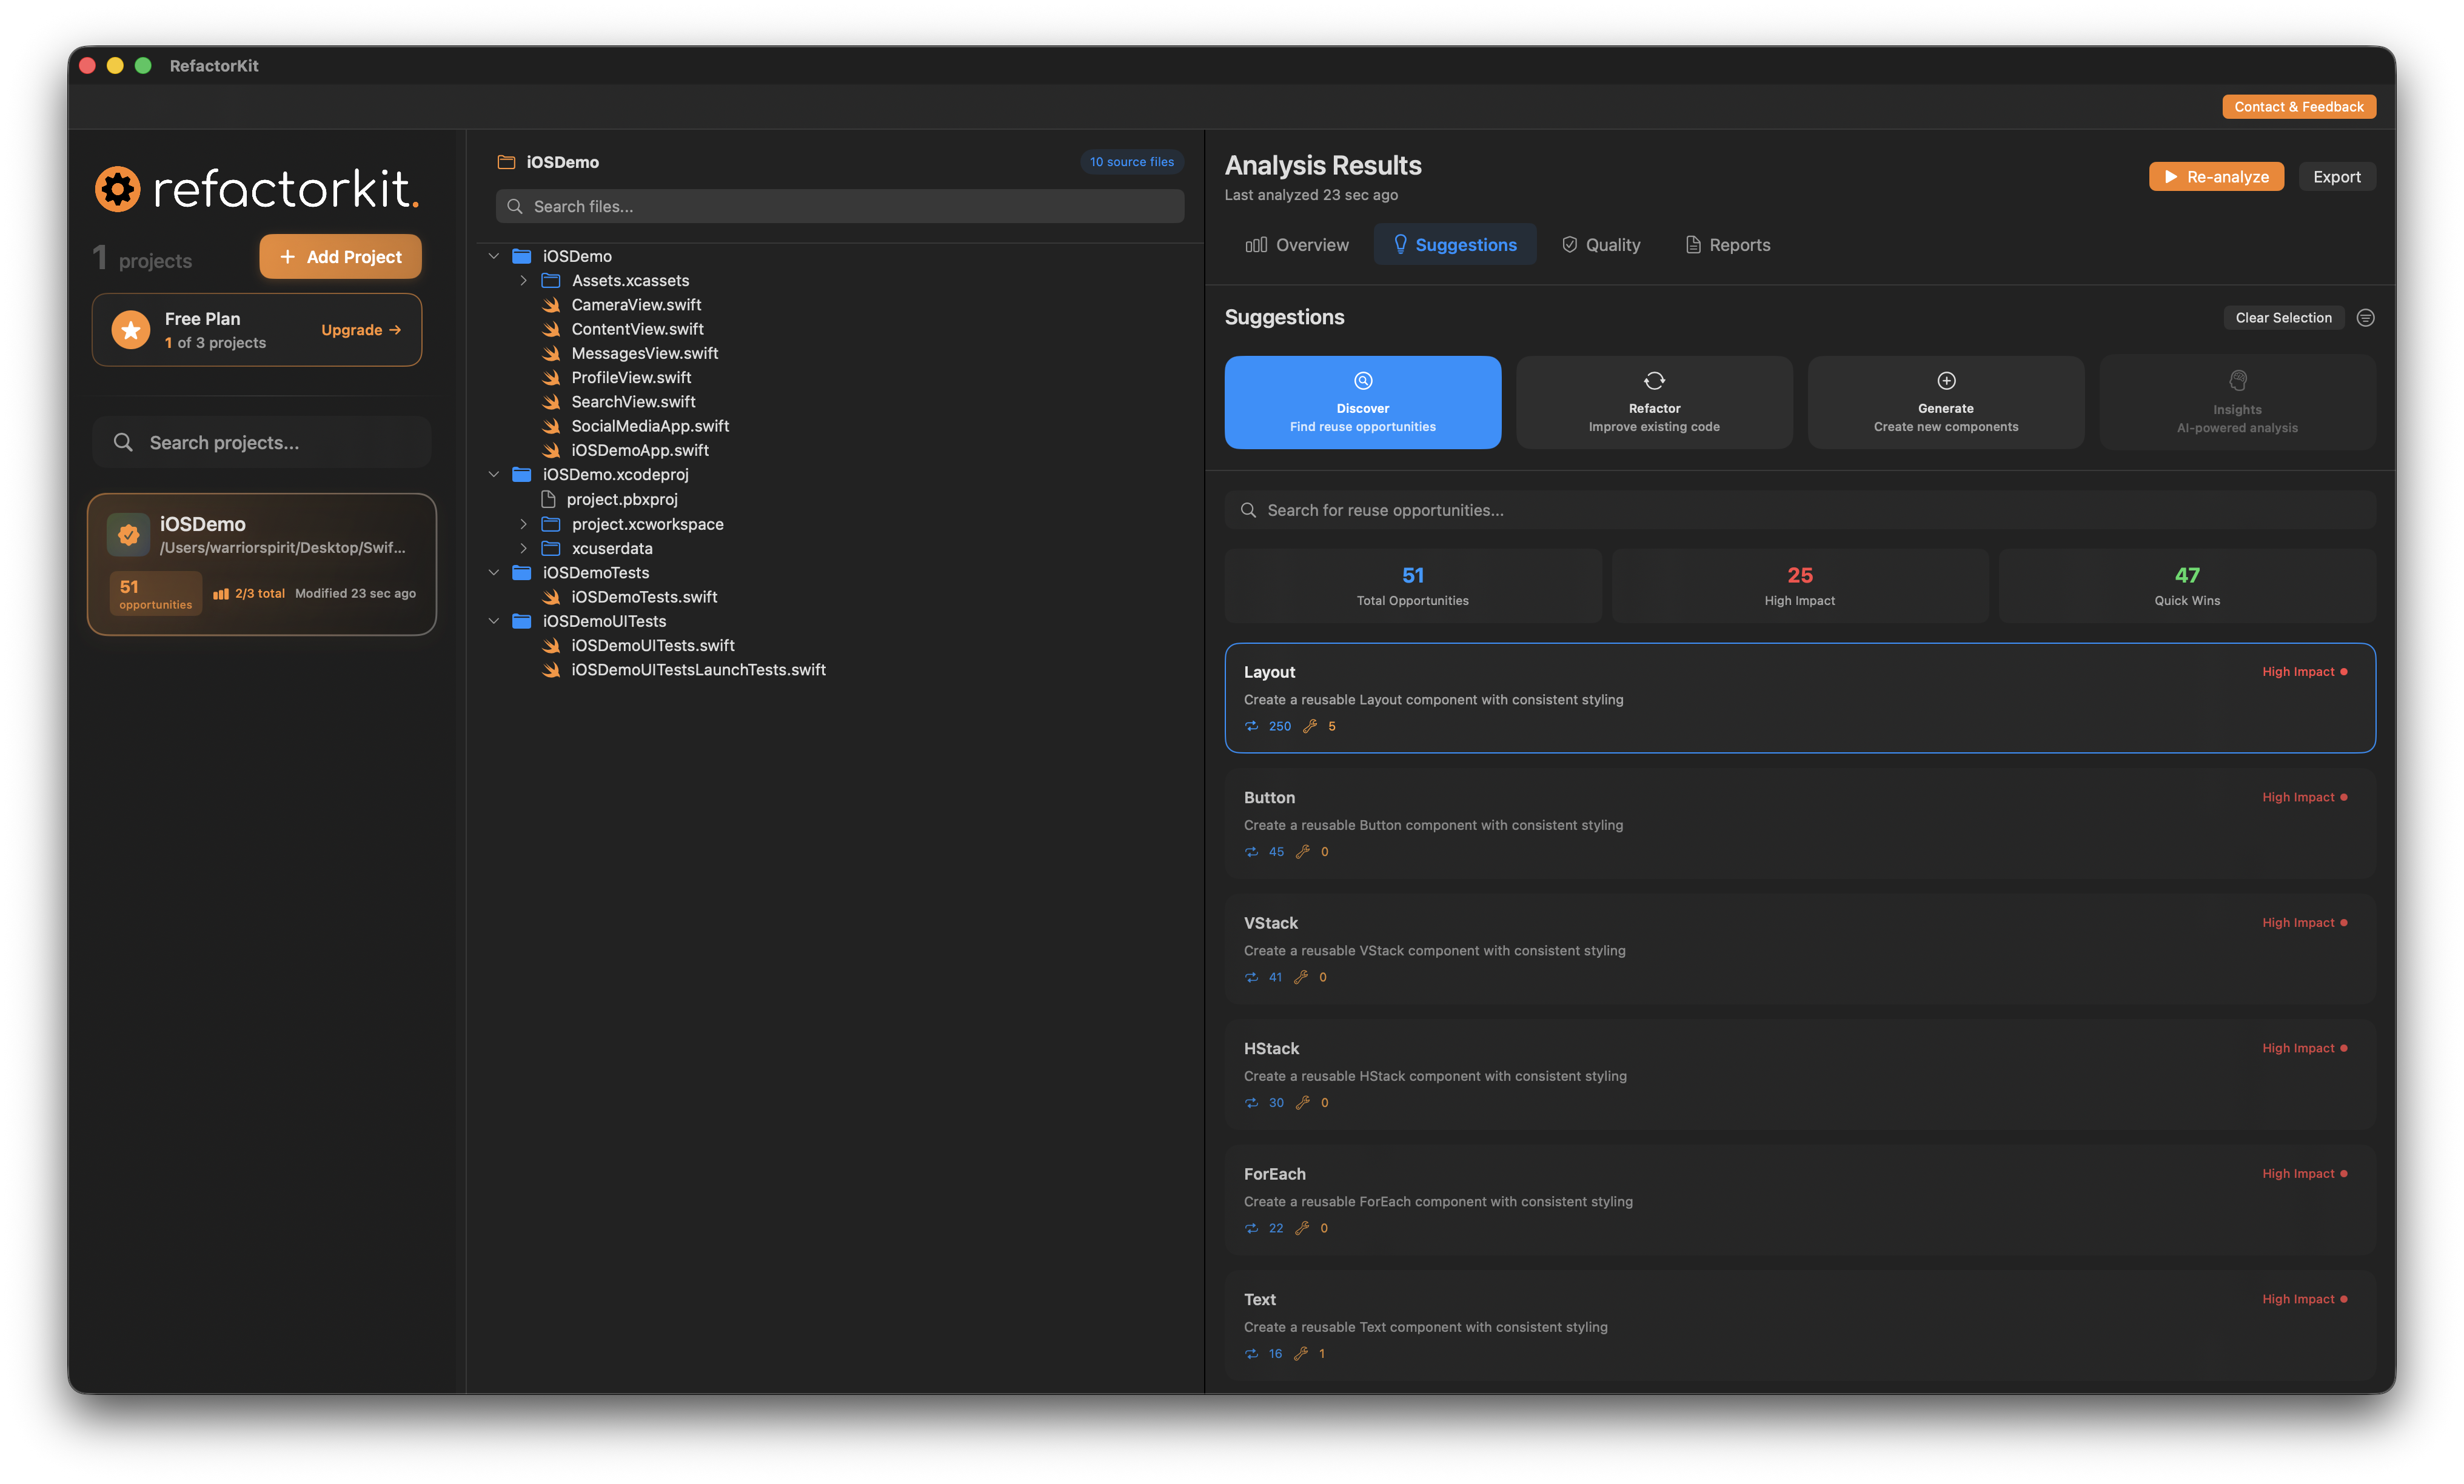This screenshot has height=1484, width=2464.
Task: Click the Export button
Action: point(2336,177)
